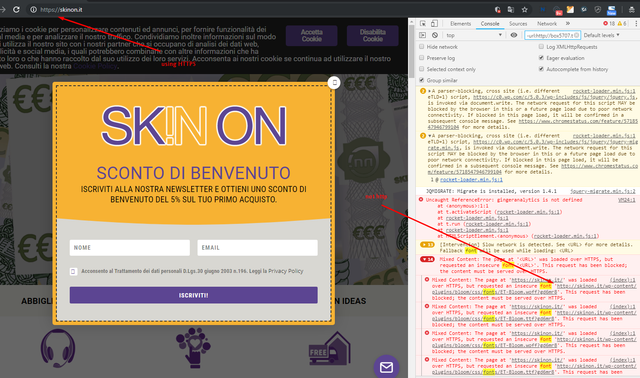Screen dimensions: 640x378
Task: Click the console filter input field
Action: coord(549,35)
